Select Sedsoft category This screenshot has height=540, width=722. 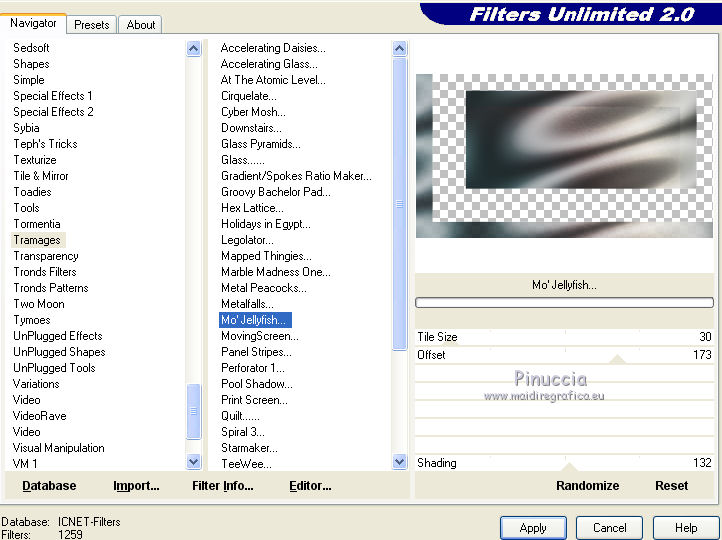click(31, 48)
